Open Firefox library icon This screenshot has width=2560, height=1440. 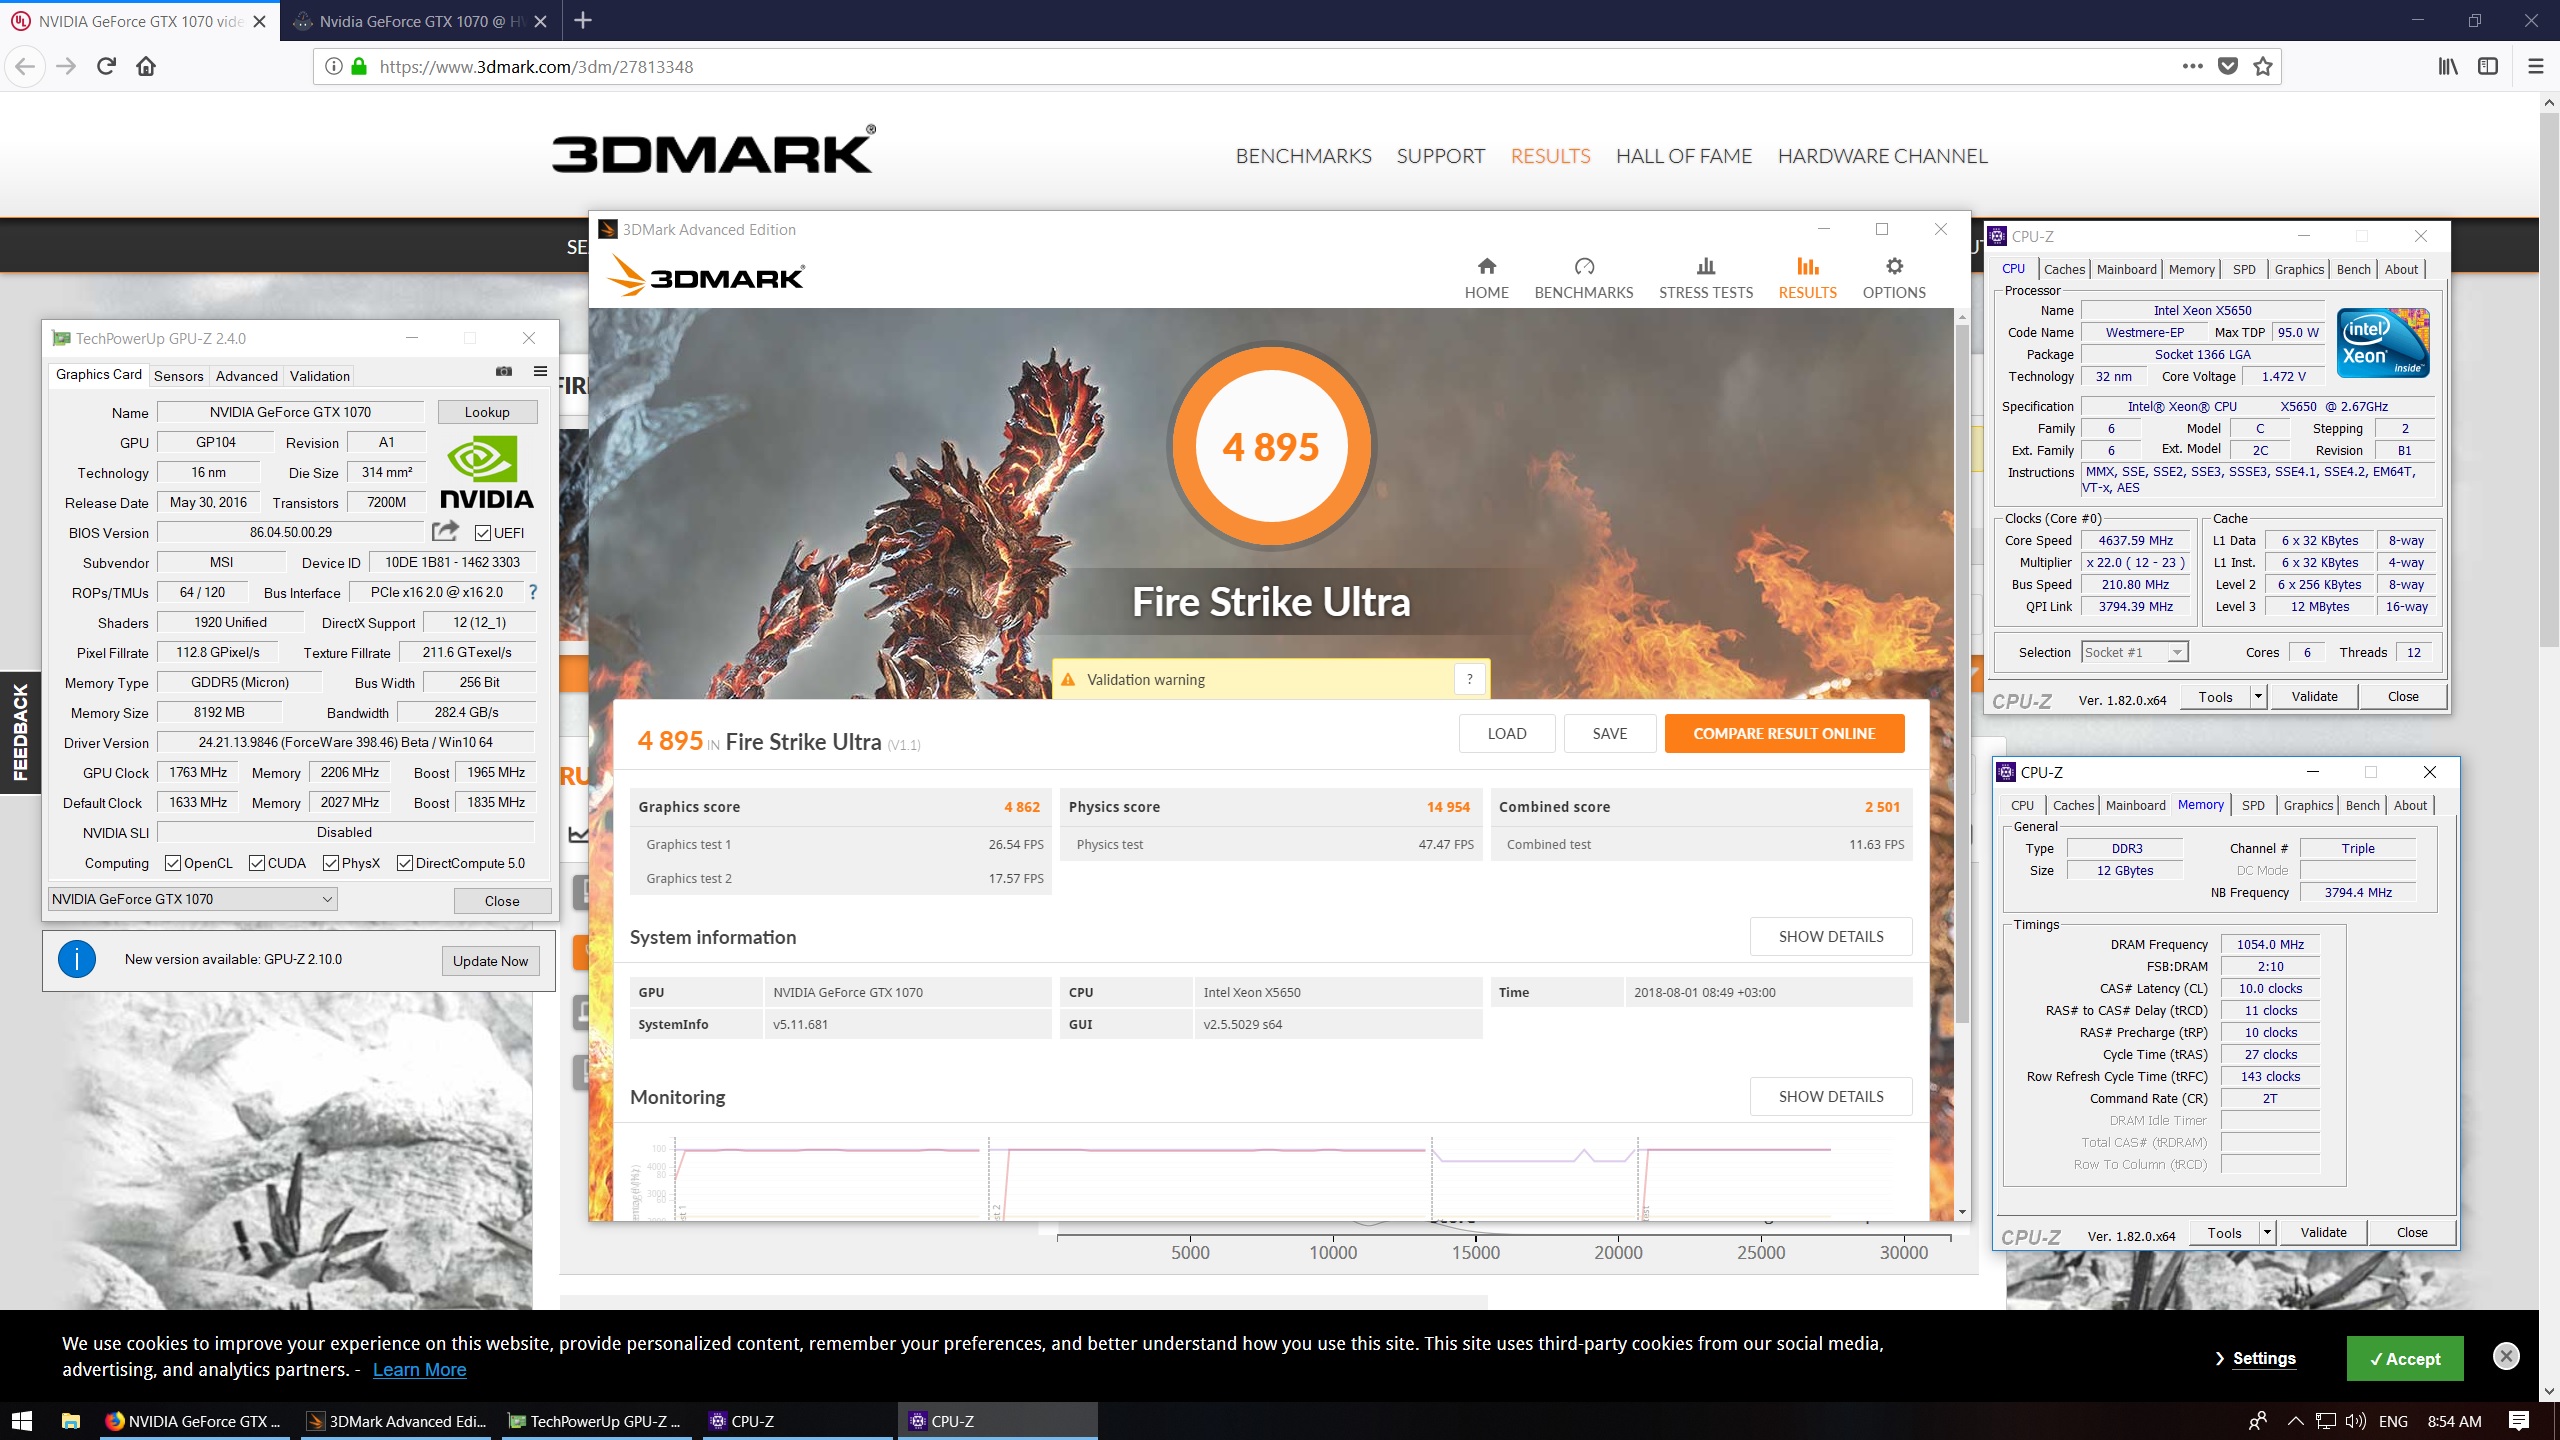tap(2447, 67)
